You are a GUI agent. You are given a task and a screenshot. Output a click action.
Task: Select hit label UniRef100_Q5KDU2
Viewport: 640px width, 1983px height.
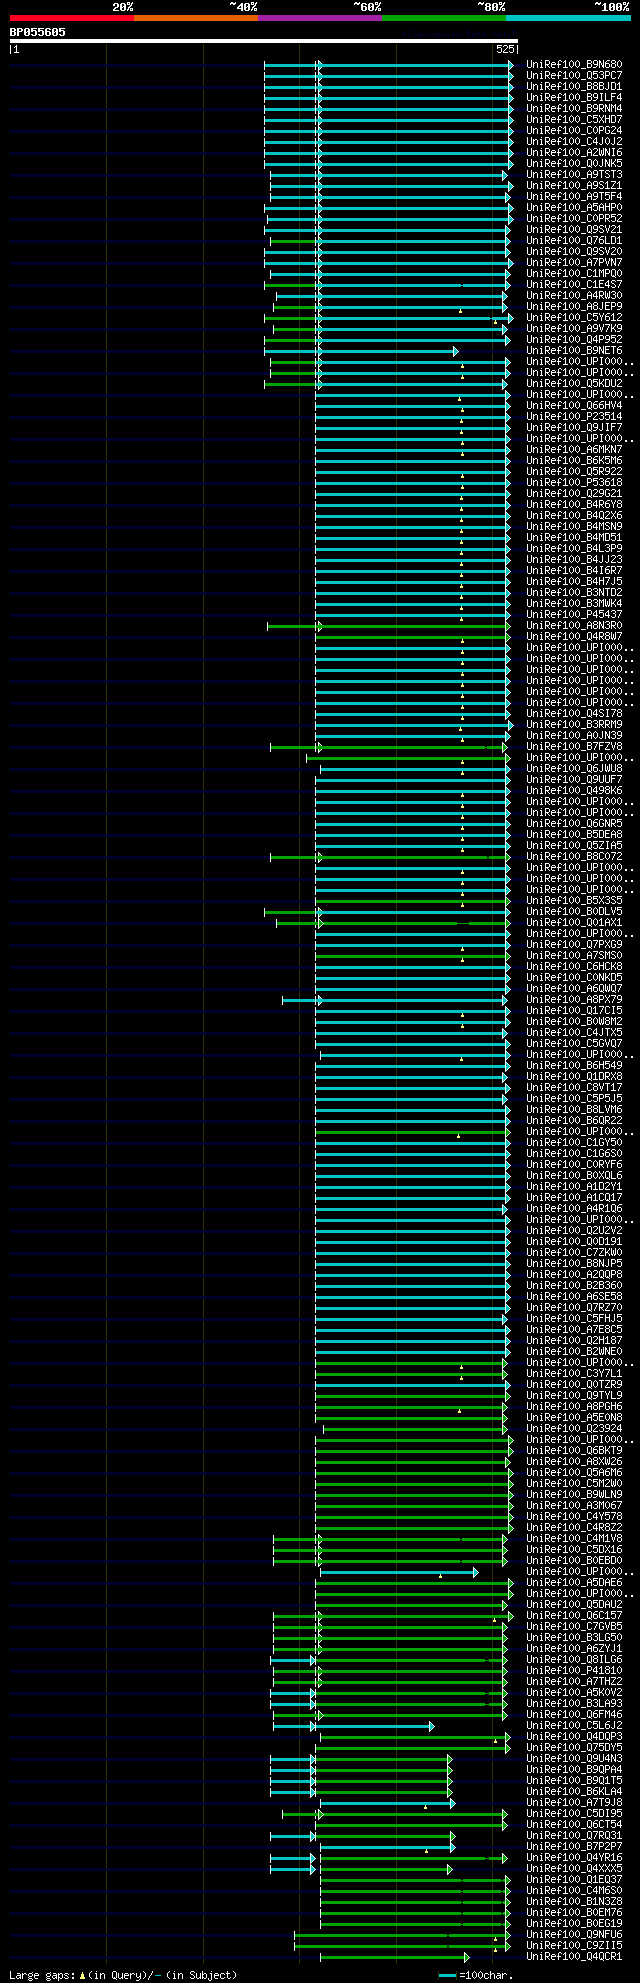click(574, 383)
